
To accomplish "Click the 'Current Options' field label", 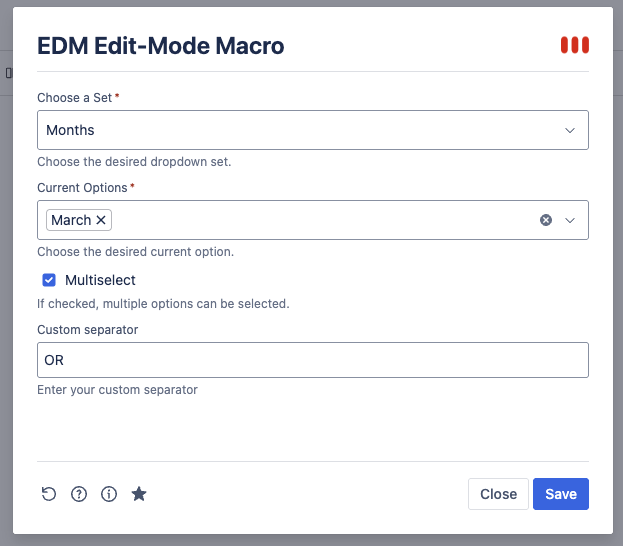I will (82, 188).
